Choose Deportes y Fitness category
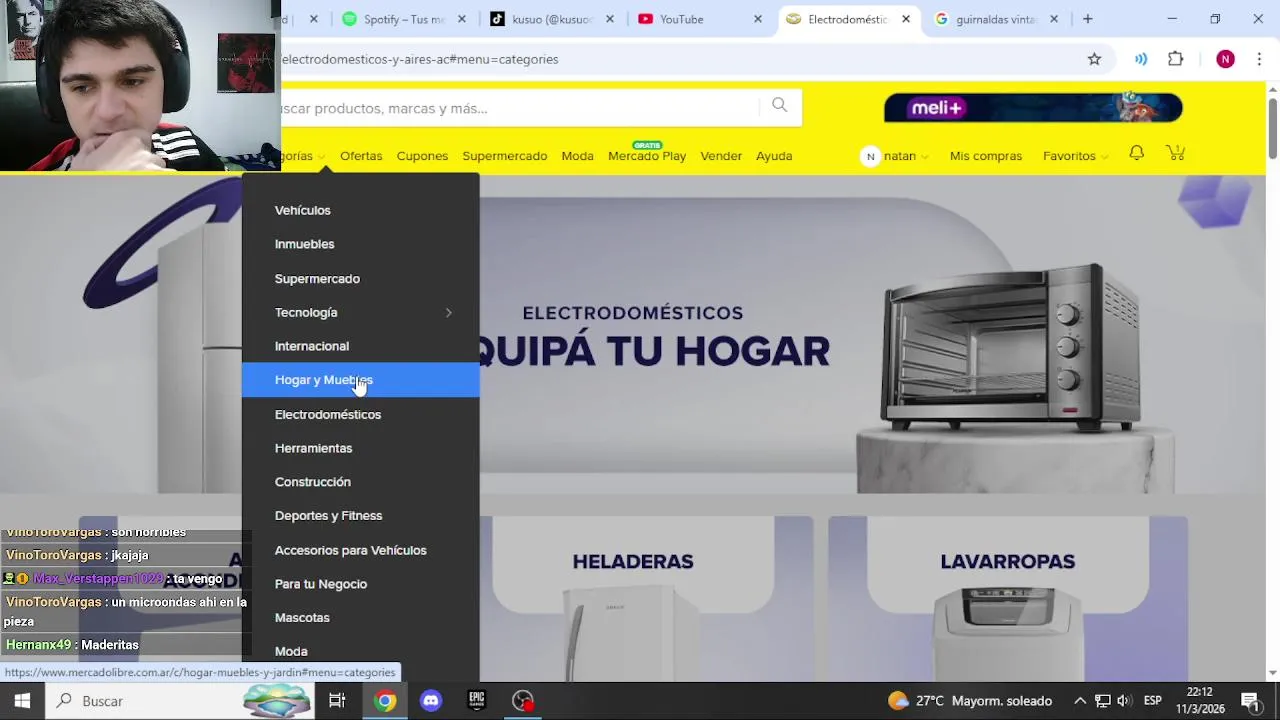This screenshot has height=720, width=1280. (328, 516)
